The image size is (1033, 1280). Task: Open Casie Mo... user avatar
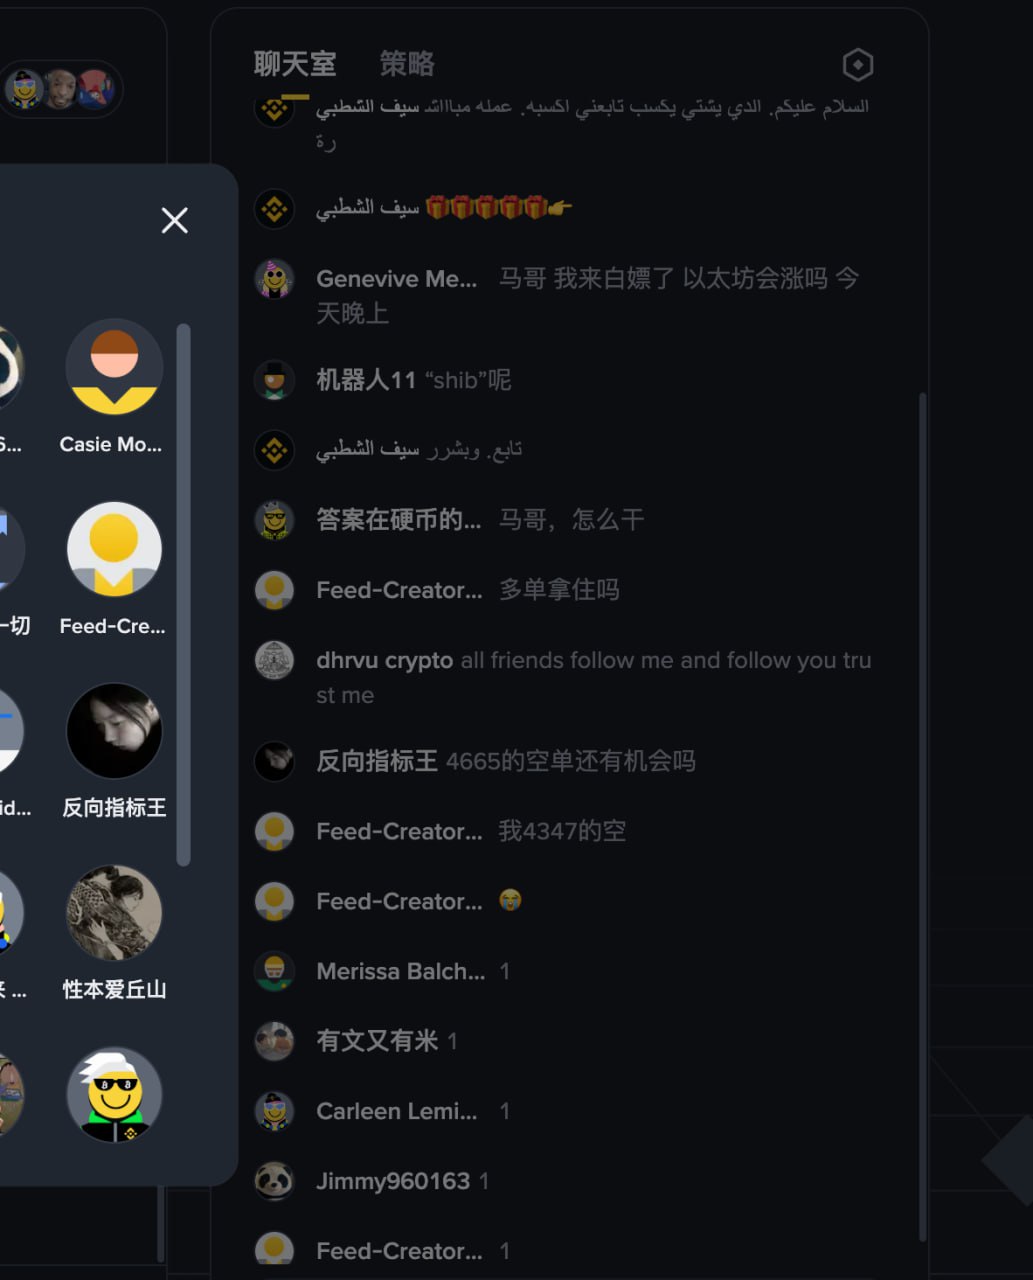point(114,367)
